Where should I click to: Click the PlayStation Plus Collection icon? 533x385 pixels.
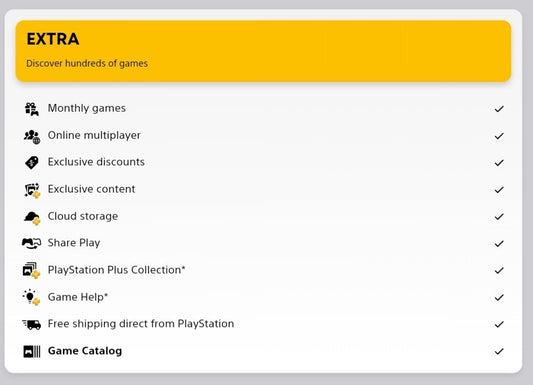point(31,270)
